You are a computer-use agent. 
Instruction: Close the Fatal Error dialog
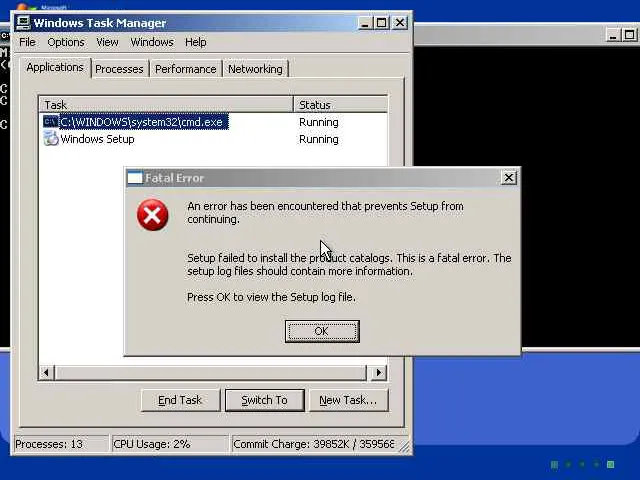click(x=509, y=178)
